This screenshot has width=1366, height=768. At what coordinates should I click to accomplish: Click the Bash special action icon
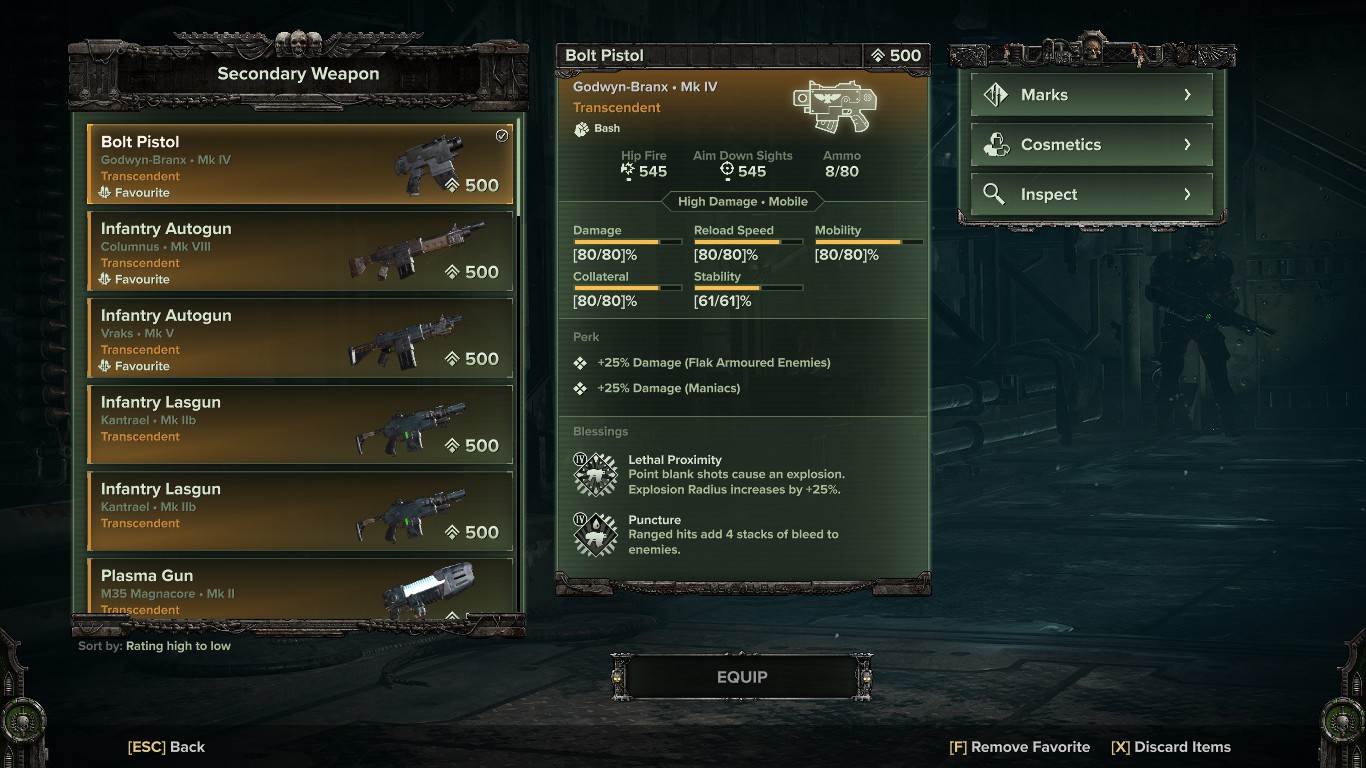(x=581, y=129)
